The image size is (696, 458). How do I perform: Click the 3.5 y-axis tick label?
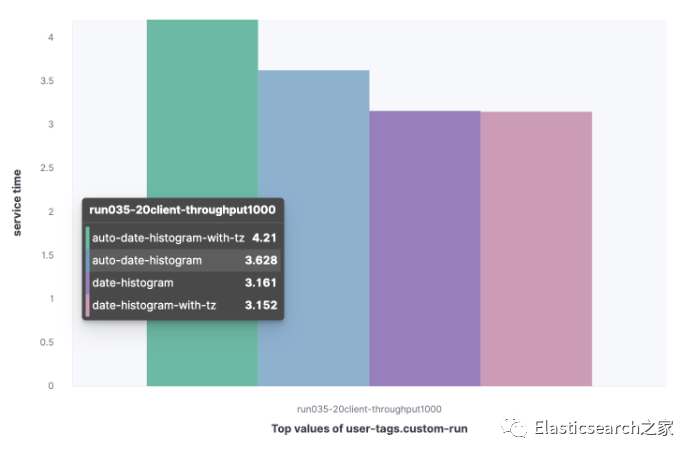pos(47,81)
